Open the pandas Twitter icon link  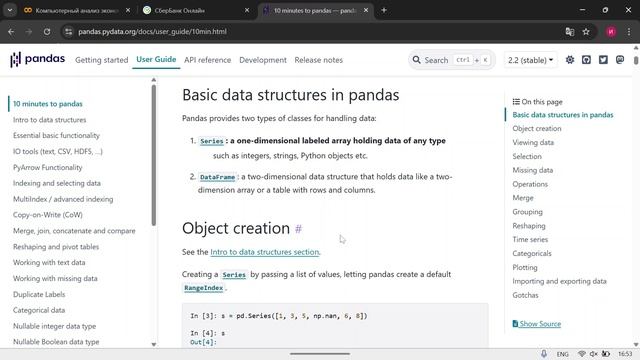603,60
